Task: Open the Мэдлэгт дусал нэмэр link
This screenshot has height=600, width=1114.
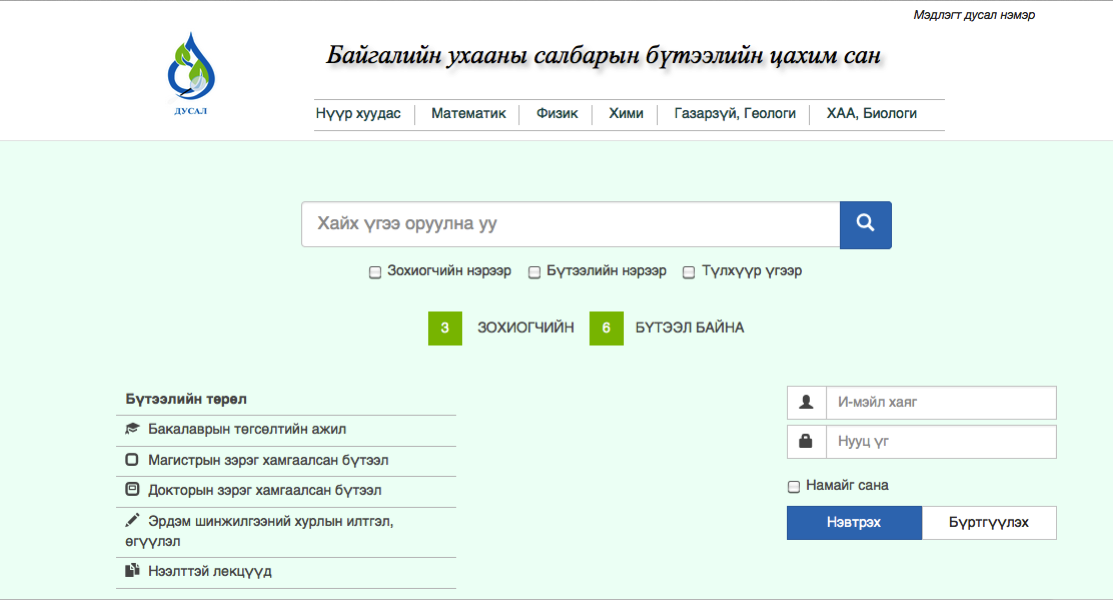Action: tap(973, 15)
